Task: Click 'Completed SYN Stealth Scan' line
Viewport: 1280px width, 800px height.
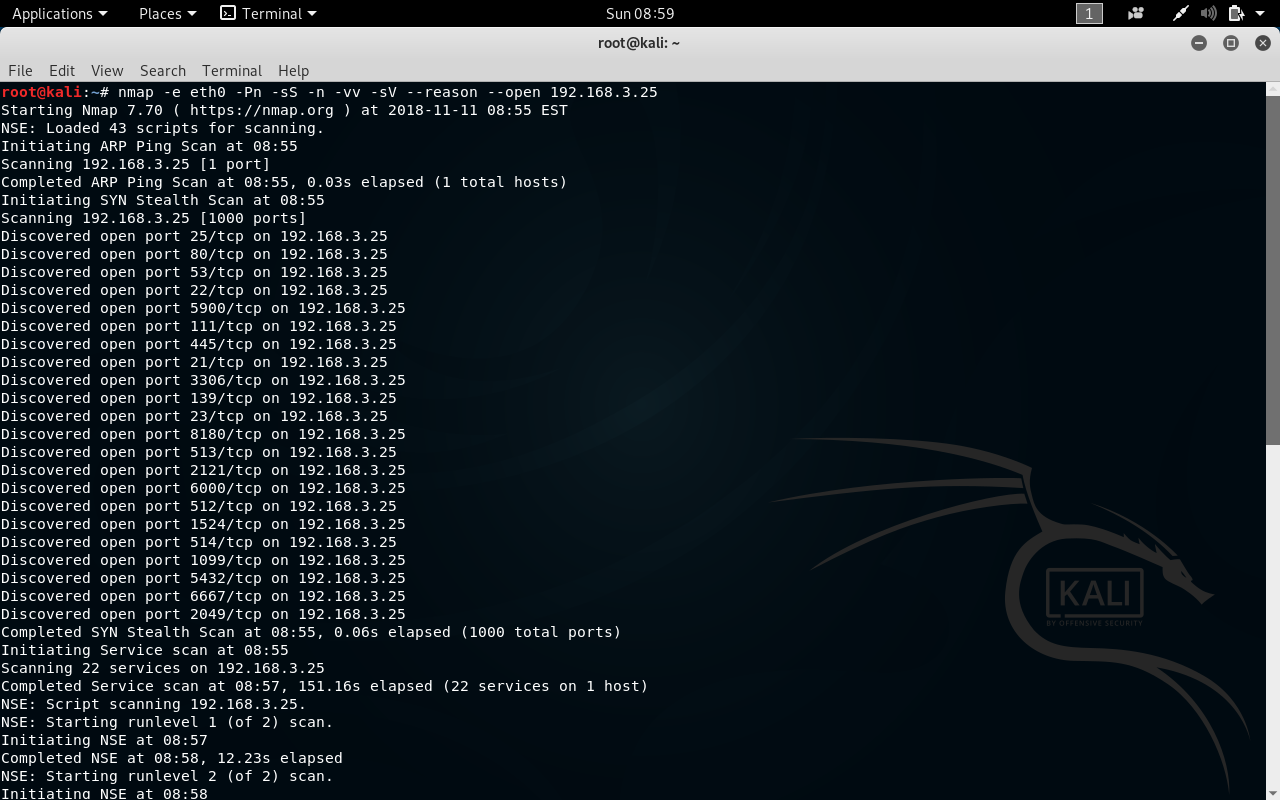Action: click(311, 632)
